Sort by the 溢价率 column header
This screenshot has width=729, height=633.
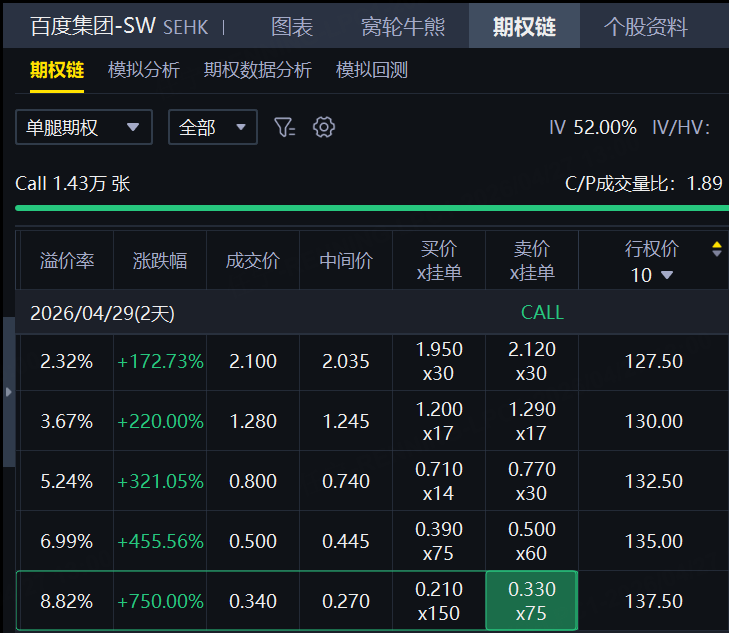tap(67, 261)
